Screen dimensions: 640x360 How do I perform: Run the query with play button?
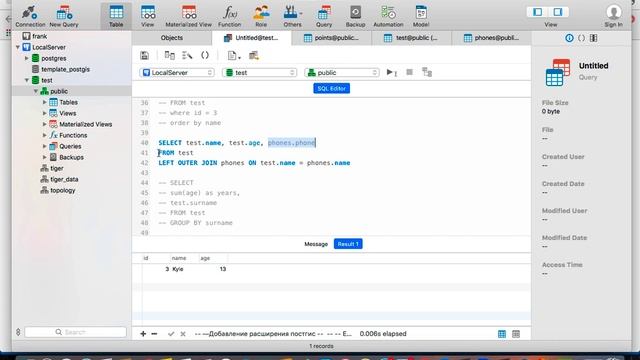pyautogui.click(x=391, y=72)
